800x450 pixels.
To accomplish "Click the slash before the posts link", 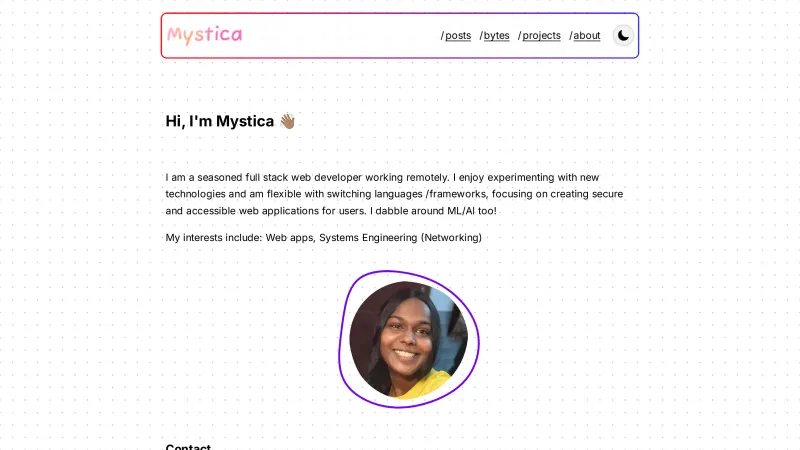I will click(442, 36).
